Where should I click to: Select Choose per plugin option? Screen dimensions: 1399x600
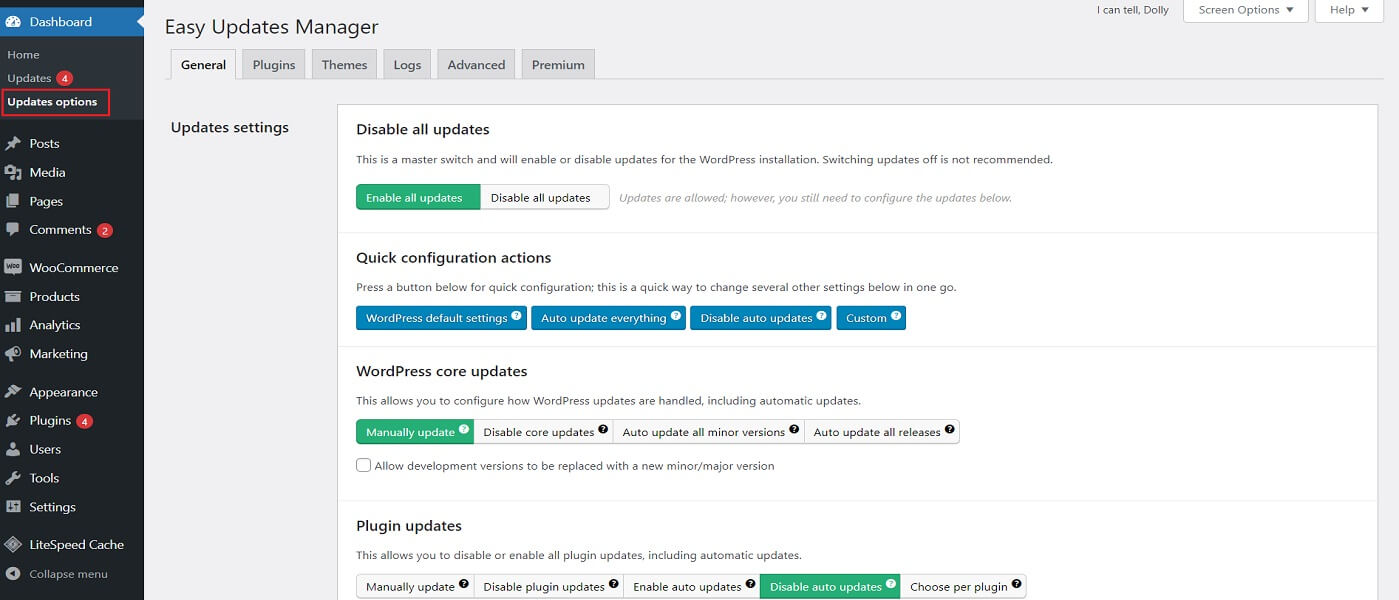963,586
